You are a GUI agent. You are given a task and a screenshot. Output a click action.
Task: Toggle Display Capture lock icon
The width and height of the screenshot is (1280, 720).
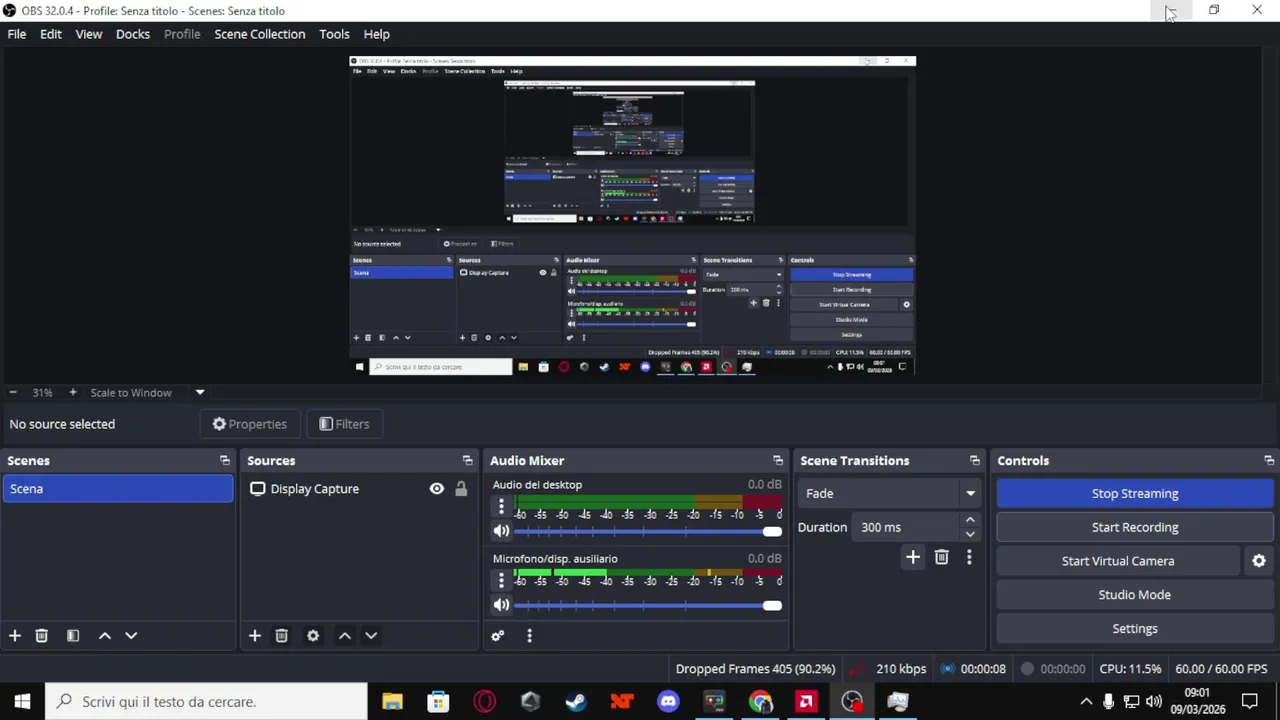pos(461,489)
